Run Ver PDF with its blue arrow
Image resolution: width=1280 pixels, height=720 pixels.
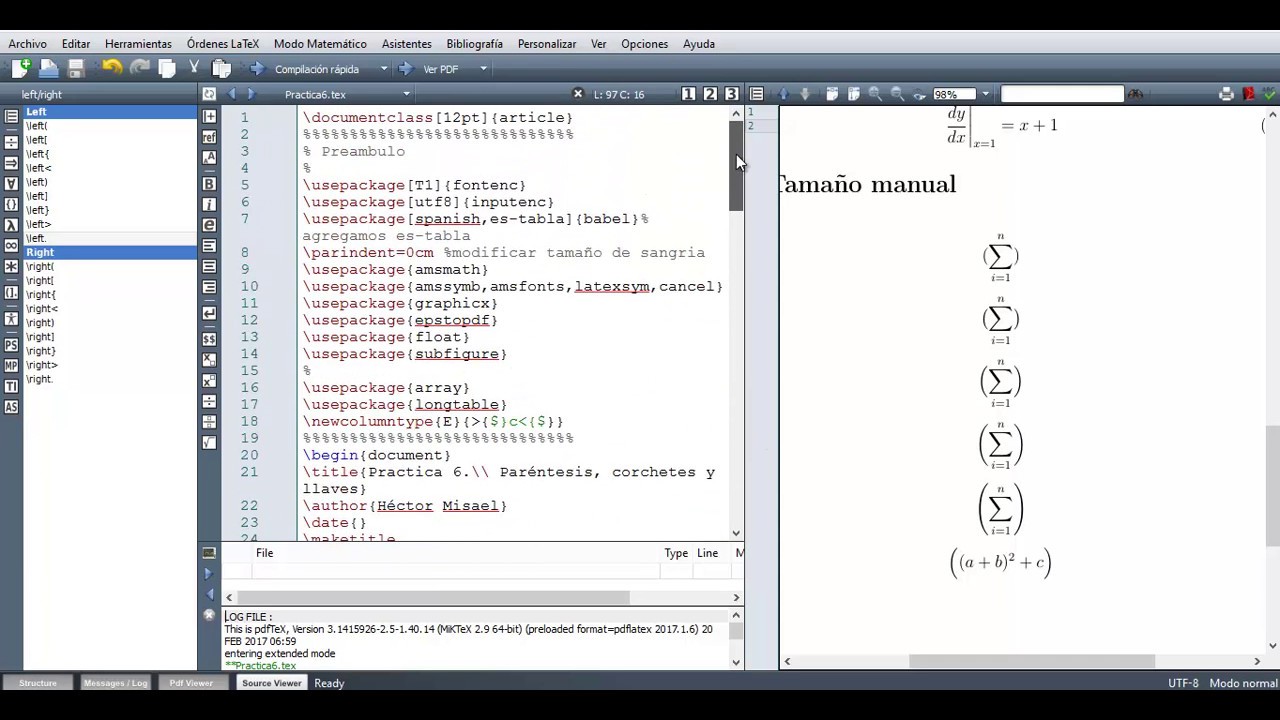coord(405,68)
